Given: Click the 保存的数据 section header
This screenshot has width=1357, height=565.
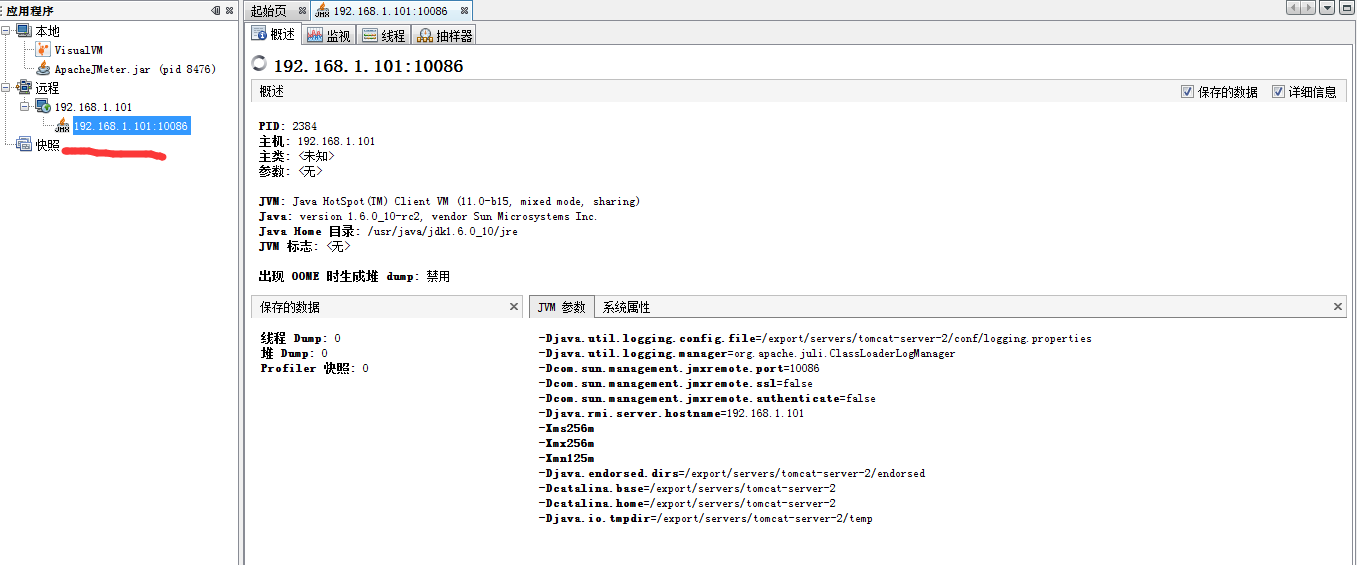Looking at the screenshot, I should [387, 307].
